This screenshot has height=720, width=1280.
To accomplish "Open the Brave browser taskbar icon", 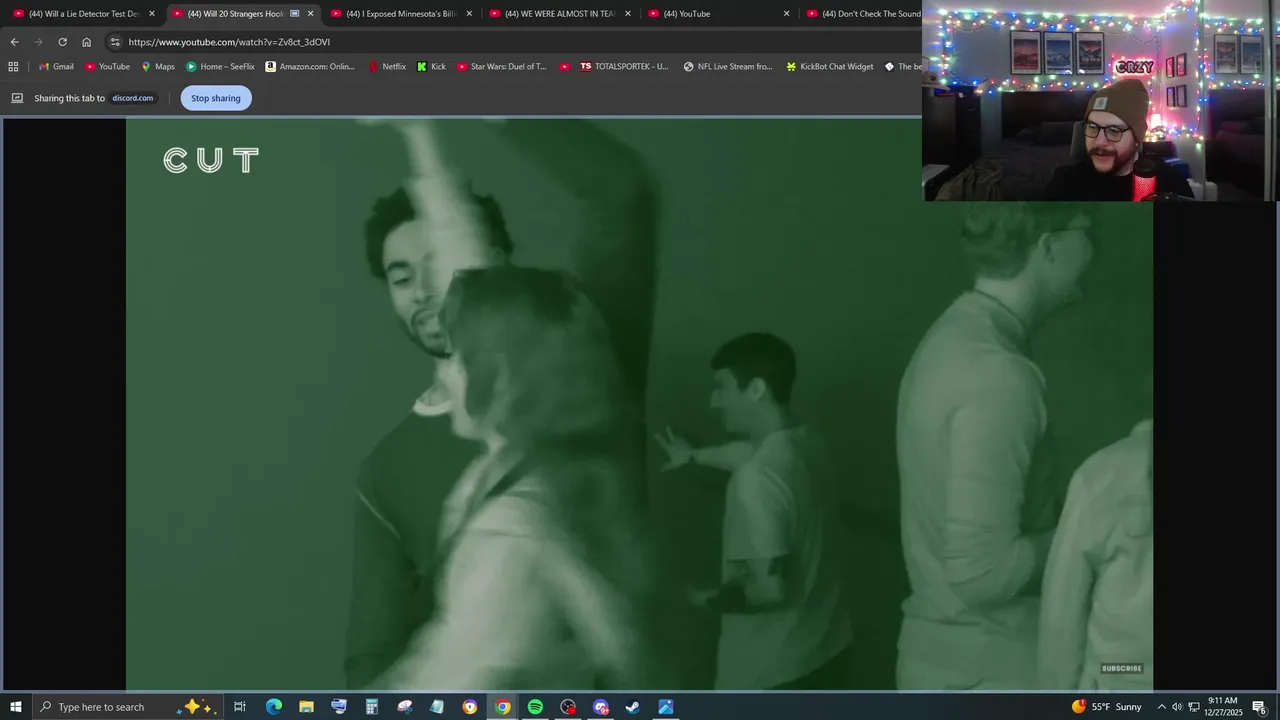I will tap(470, 707).
